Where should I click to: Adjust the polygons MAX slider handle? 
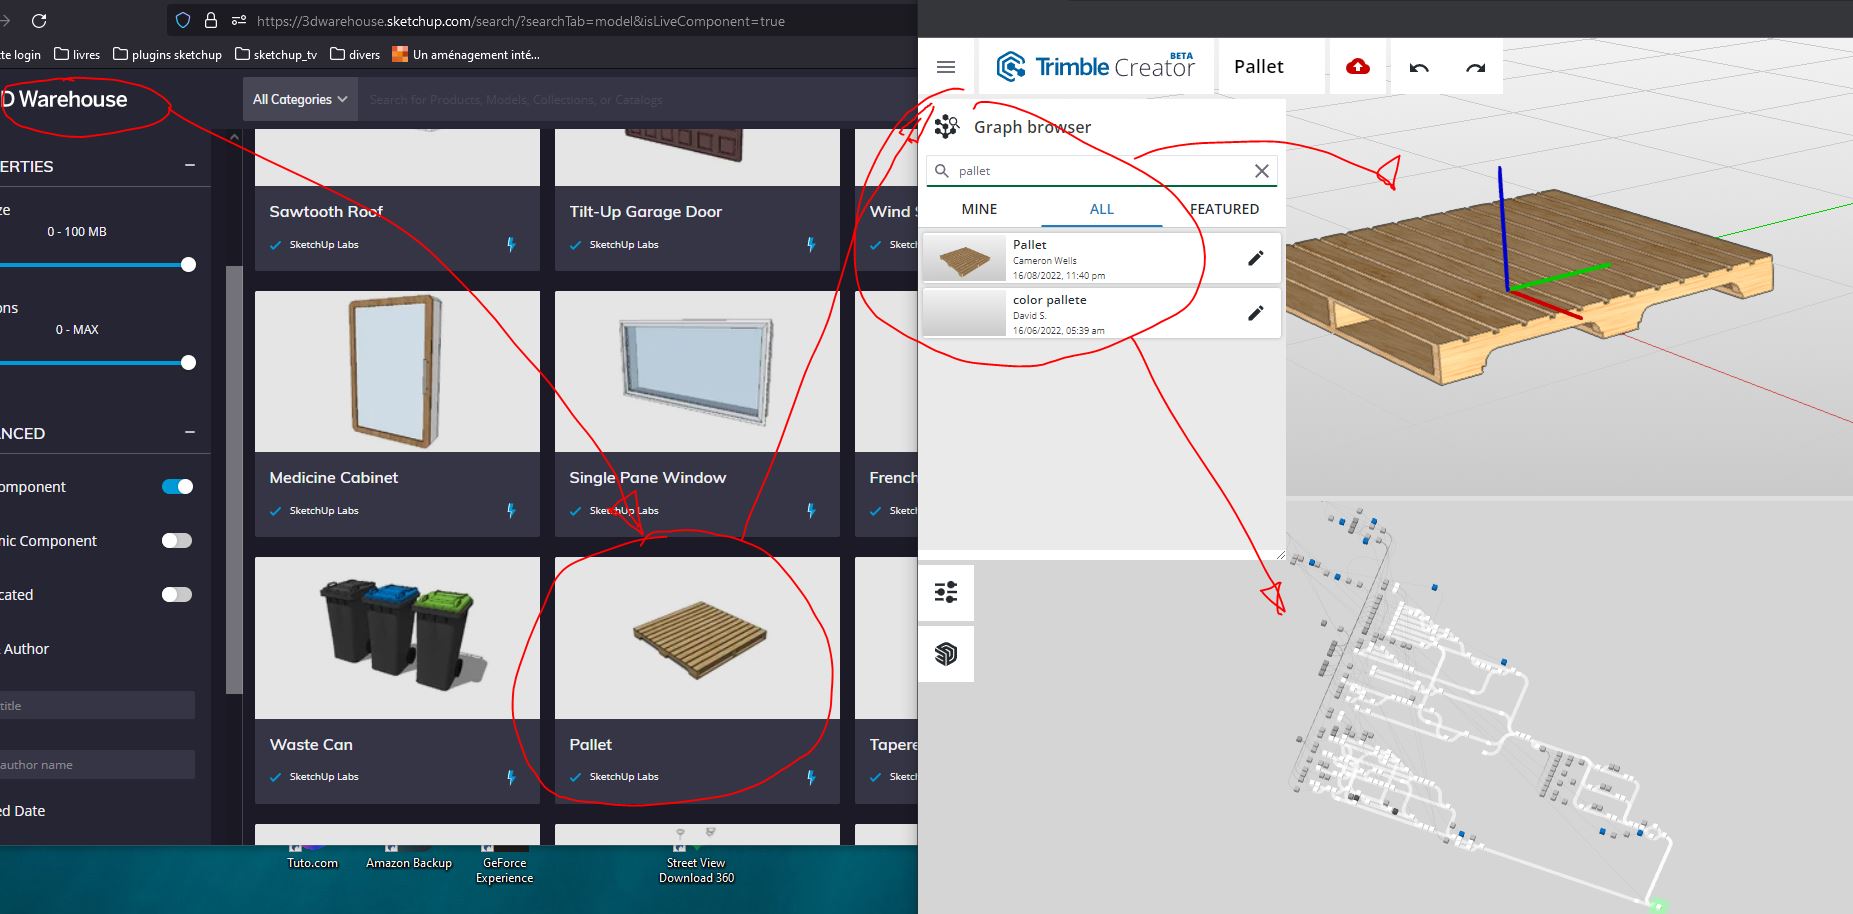188,363
